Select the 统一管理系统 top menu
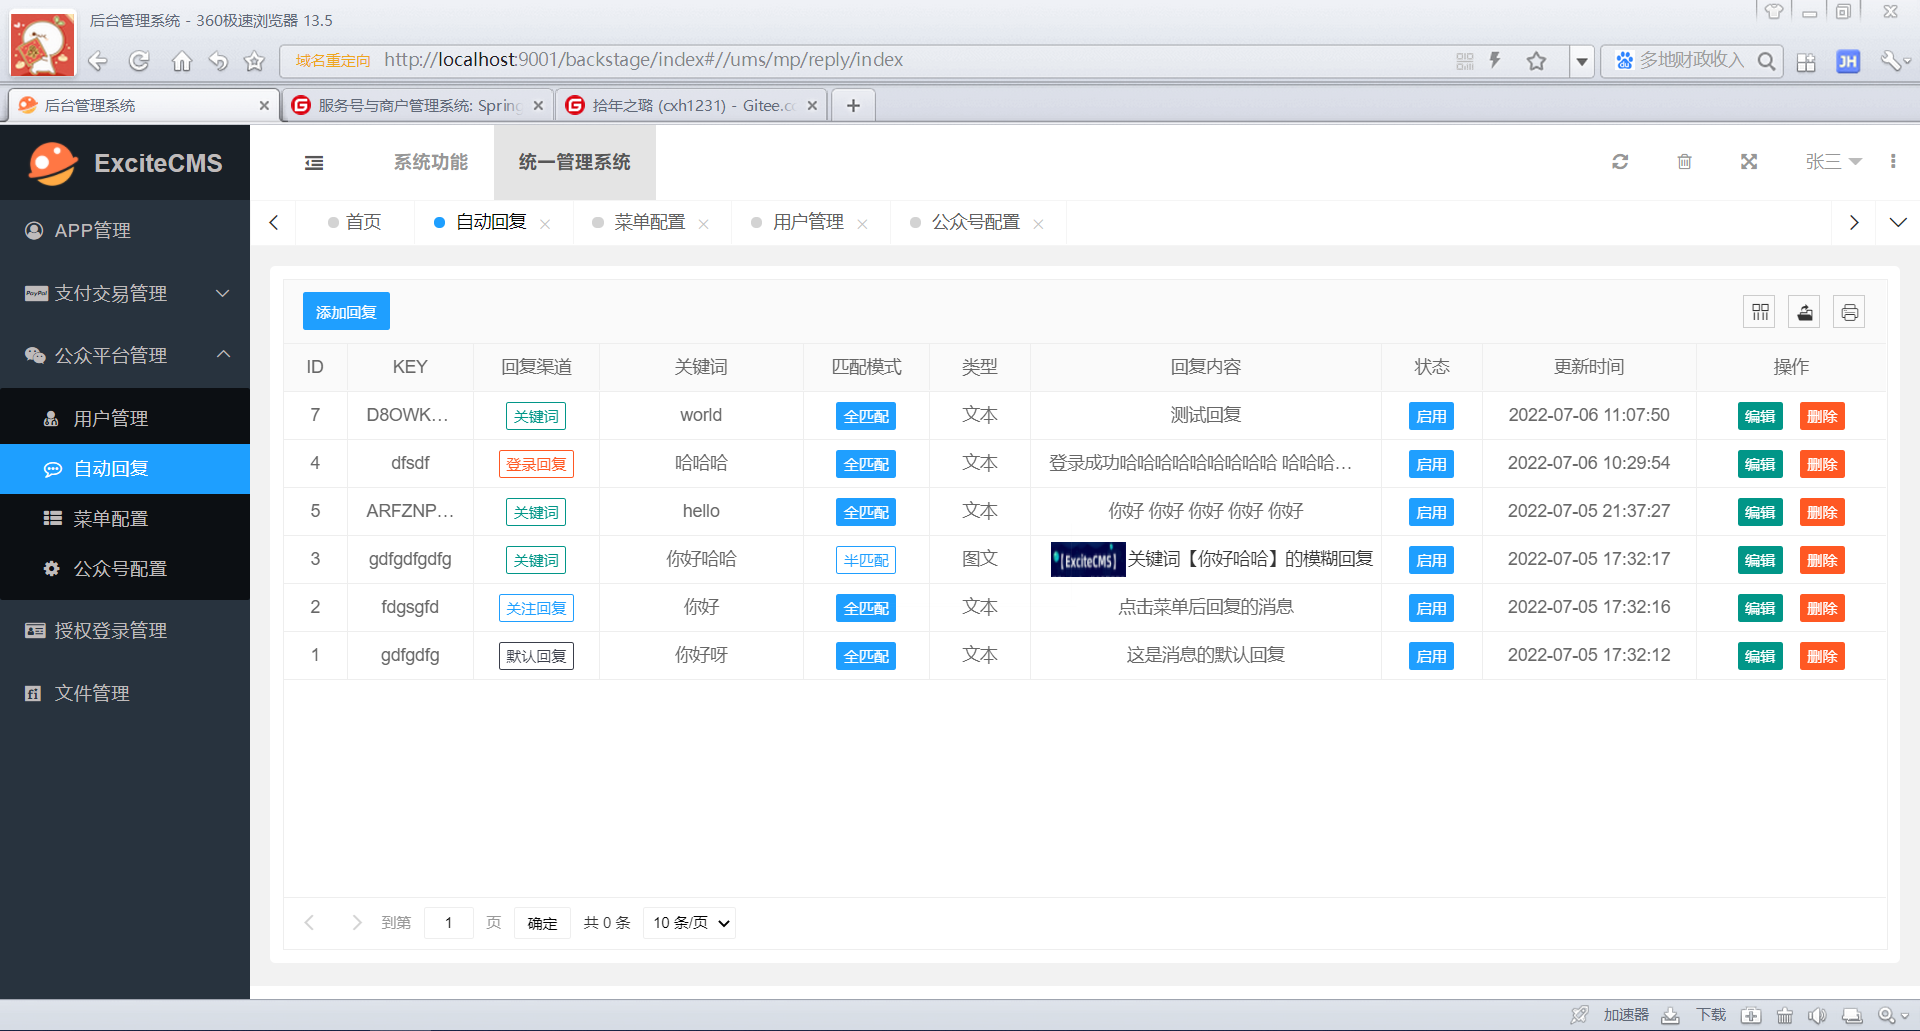Screen dimensions: 1920x1031 tap(574, 162)
